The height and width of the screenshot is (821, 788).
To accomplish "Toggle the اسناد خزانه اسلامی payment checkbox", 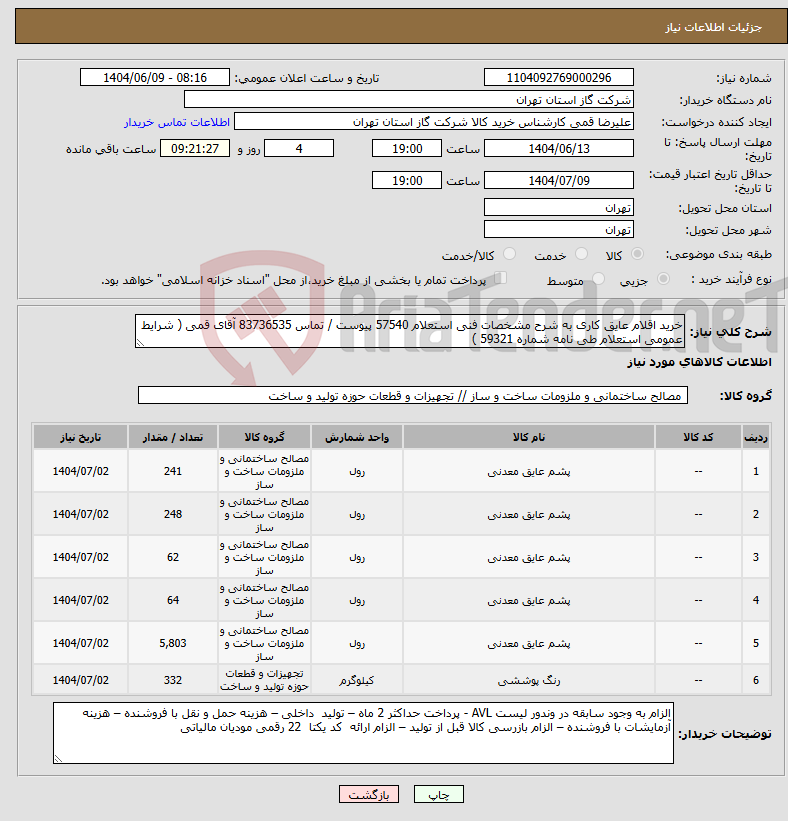I will click(501, 278).
